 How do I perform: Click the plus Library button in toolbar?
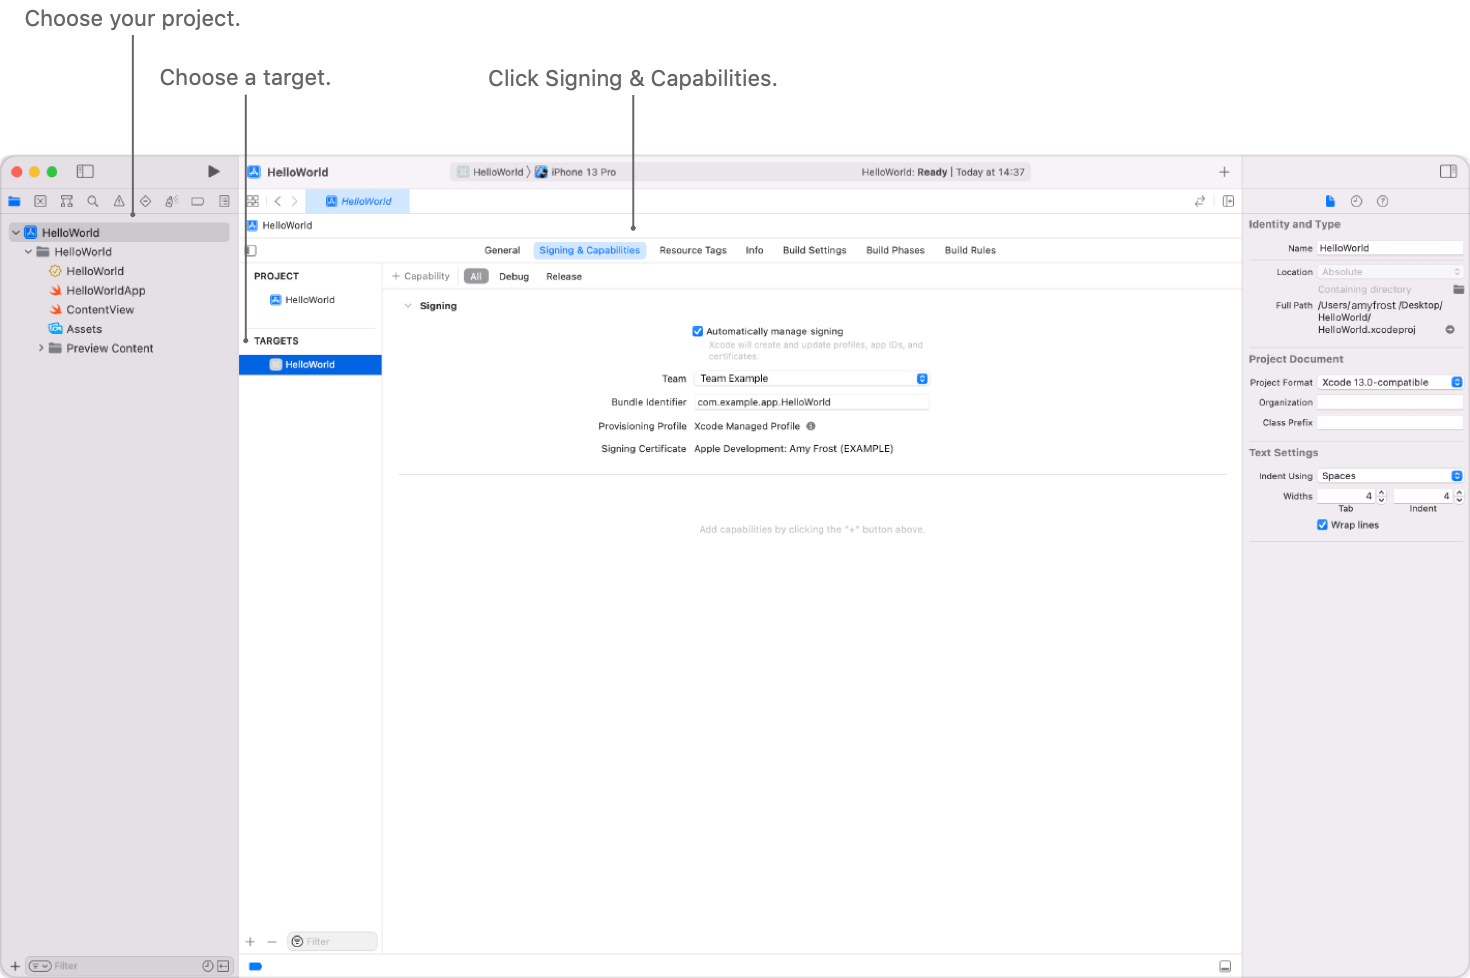tap(1224, 172)
